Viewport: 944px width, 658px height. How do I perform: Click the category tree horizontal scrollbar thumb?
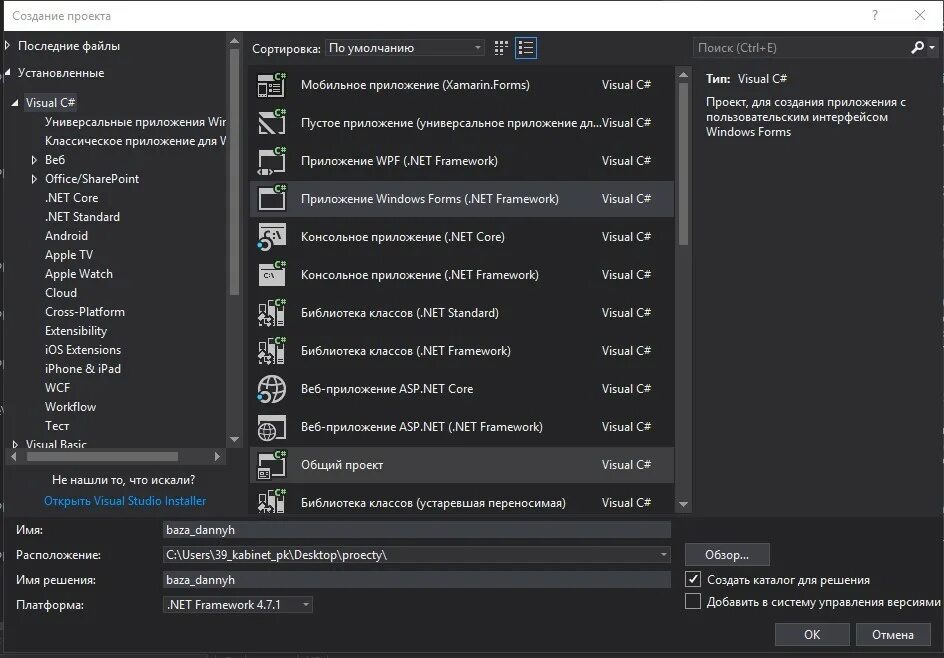(102, 457)
